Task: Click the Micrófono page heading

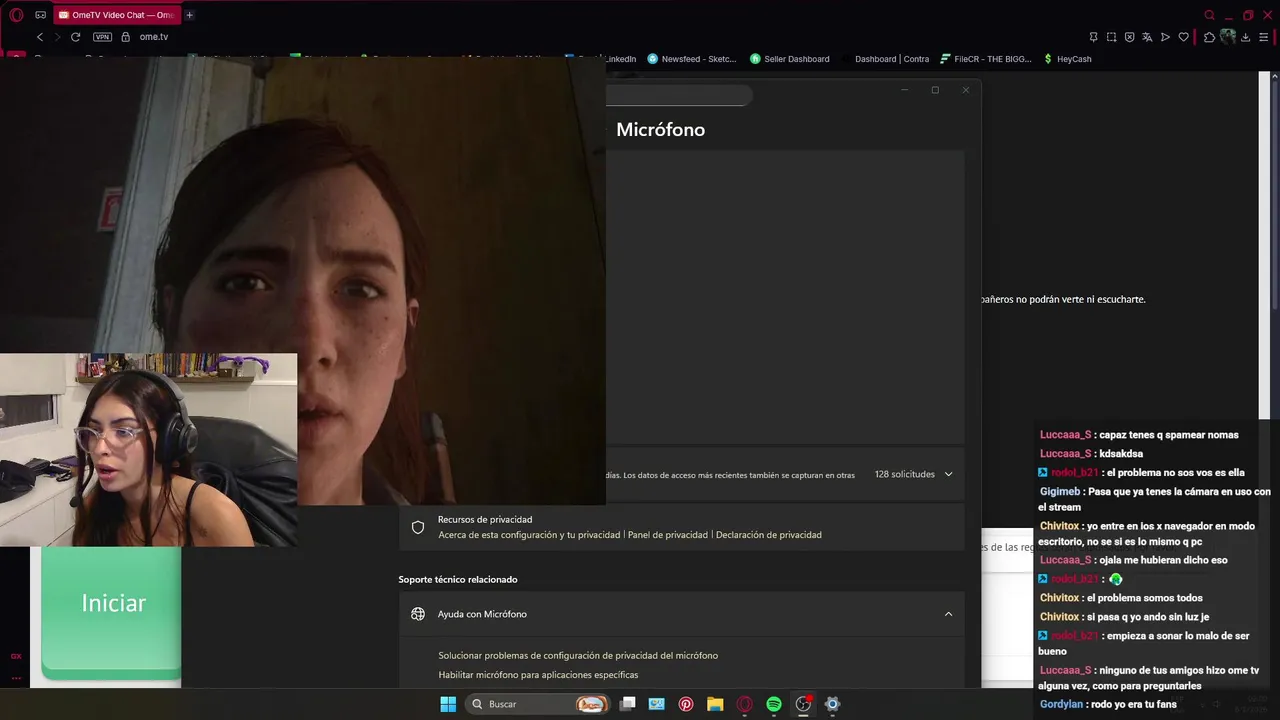Action: point(660,129)
